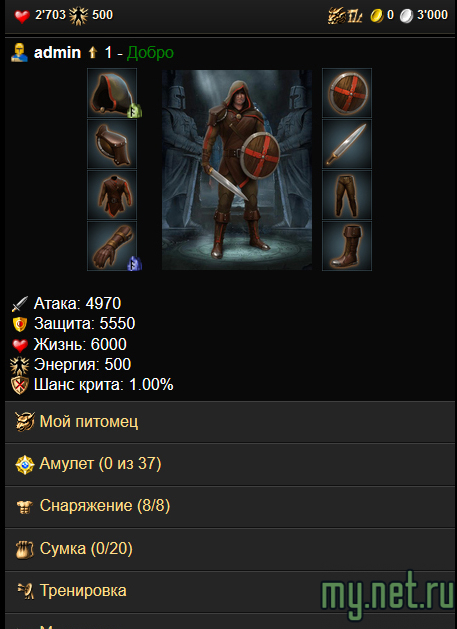Select the short sword weapon slot
The image size is (457, 629).
tap(347, 144)
